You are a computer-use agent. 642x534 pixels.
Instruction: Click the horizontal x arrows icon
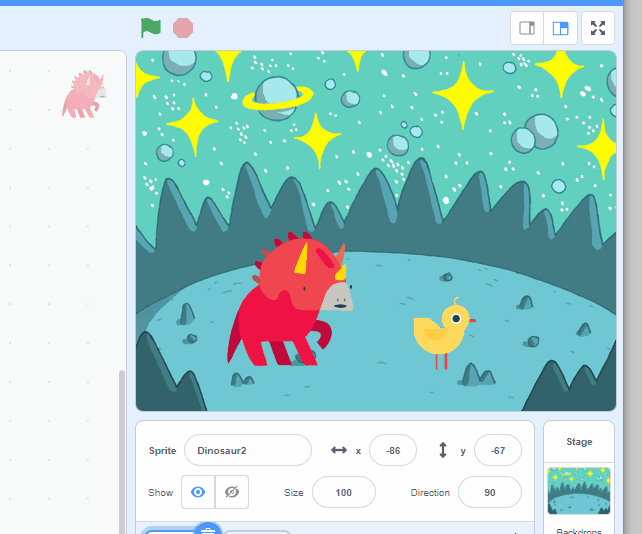[339, 450]
